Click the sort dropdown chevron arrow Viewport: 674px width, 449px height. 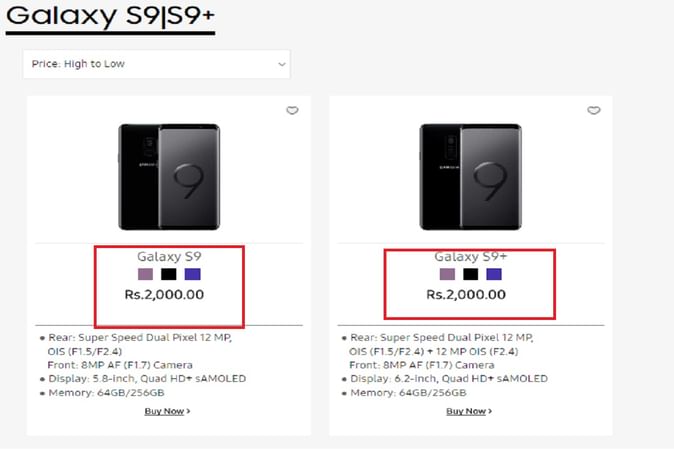pos(282,65)
